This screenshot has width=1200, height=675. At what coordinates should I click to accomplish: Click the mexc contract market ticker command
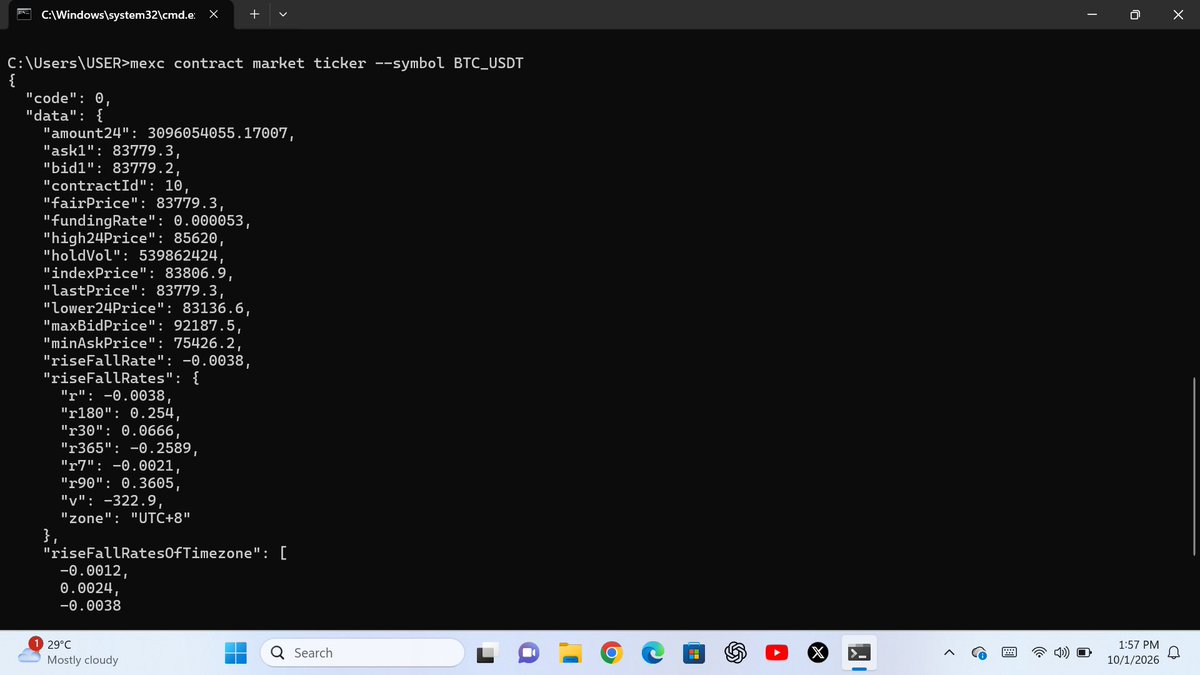click(x=329, y=63)
